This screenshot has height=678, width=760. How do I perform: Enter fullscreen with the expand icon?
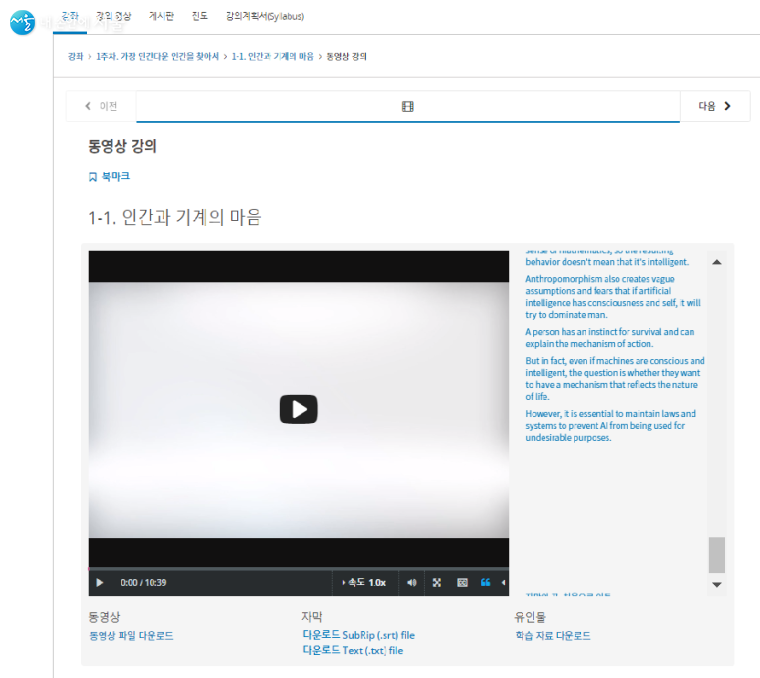pos(437,582)
